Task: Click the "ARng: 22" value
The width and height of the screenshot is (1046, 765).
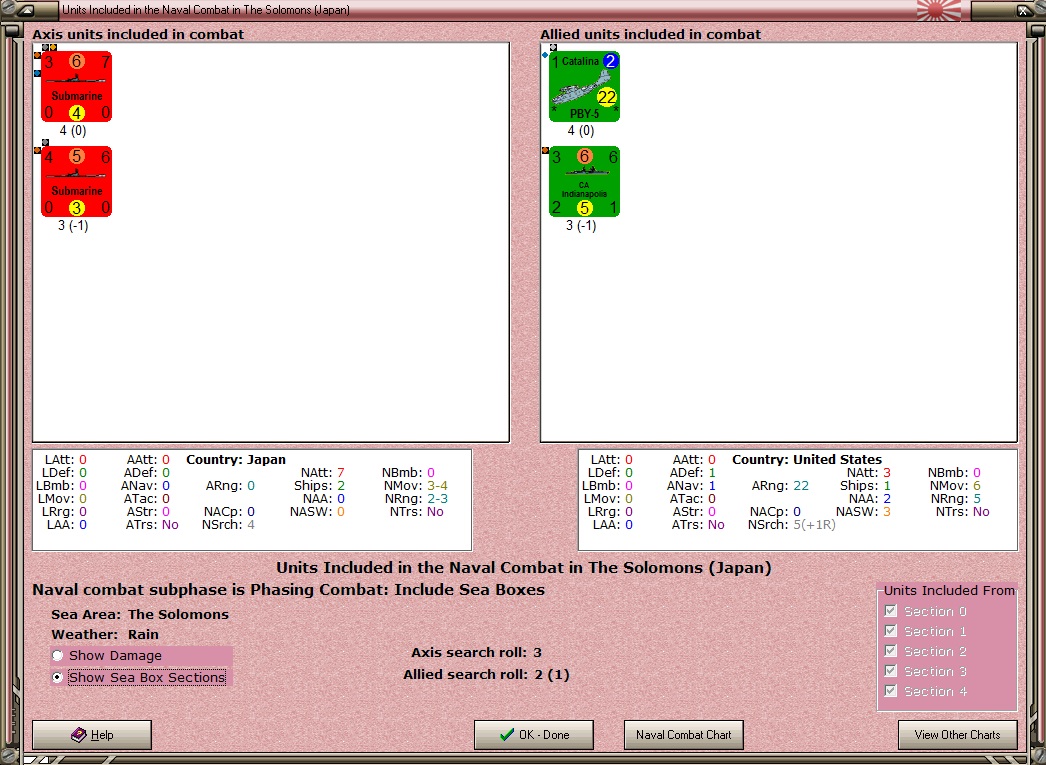Action: [780, 486]
